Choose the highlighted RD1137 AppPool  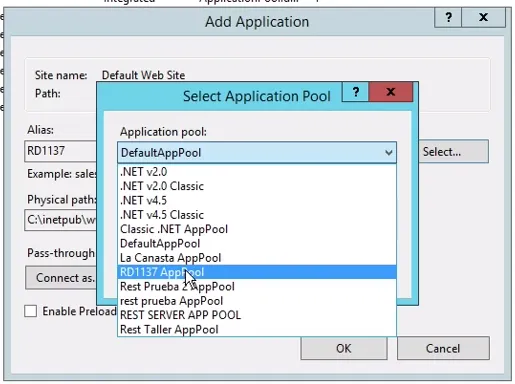tap(257, 272)
